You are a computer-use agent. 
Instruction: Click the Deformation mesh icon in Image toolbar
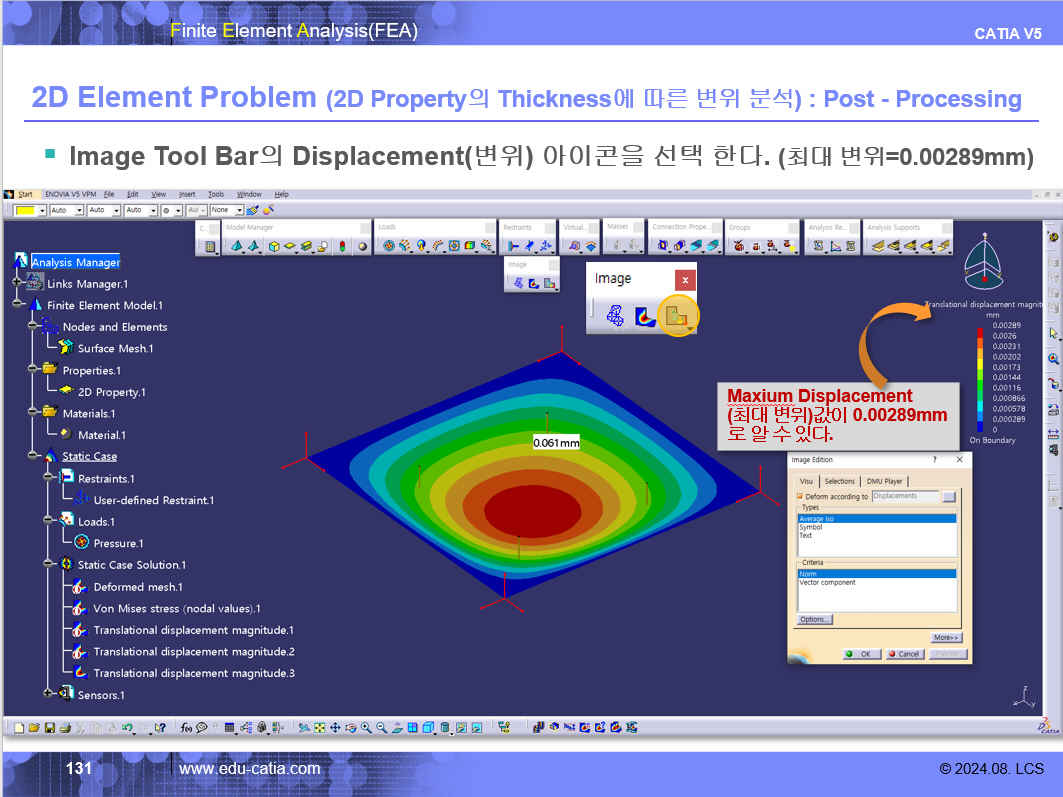pyautogui.click(x=614, y=316)
